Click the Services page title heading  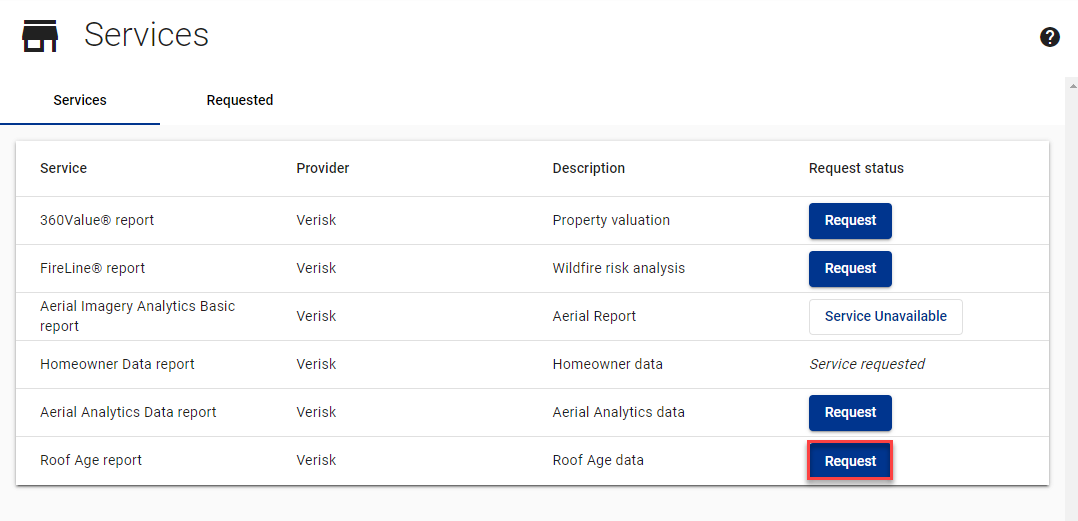click(146, 35)
